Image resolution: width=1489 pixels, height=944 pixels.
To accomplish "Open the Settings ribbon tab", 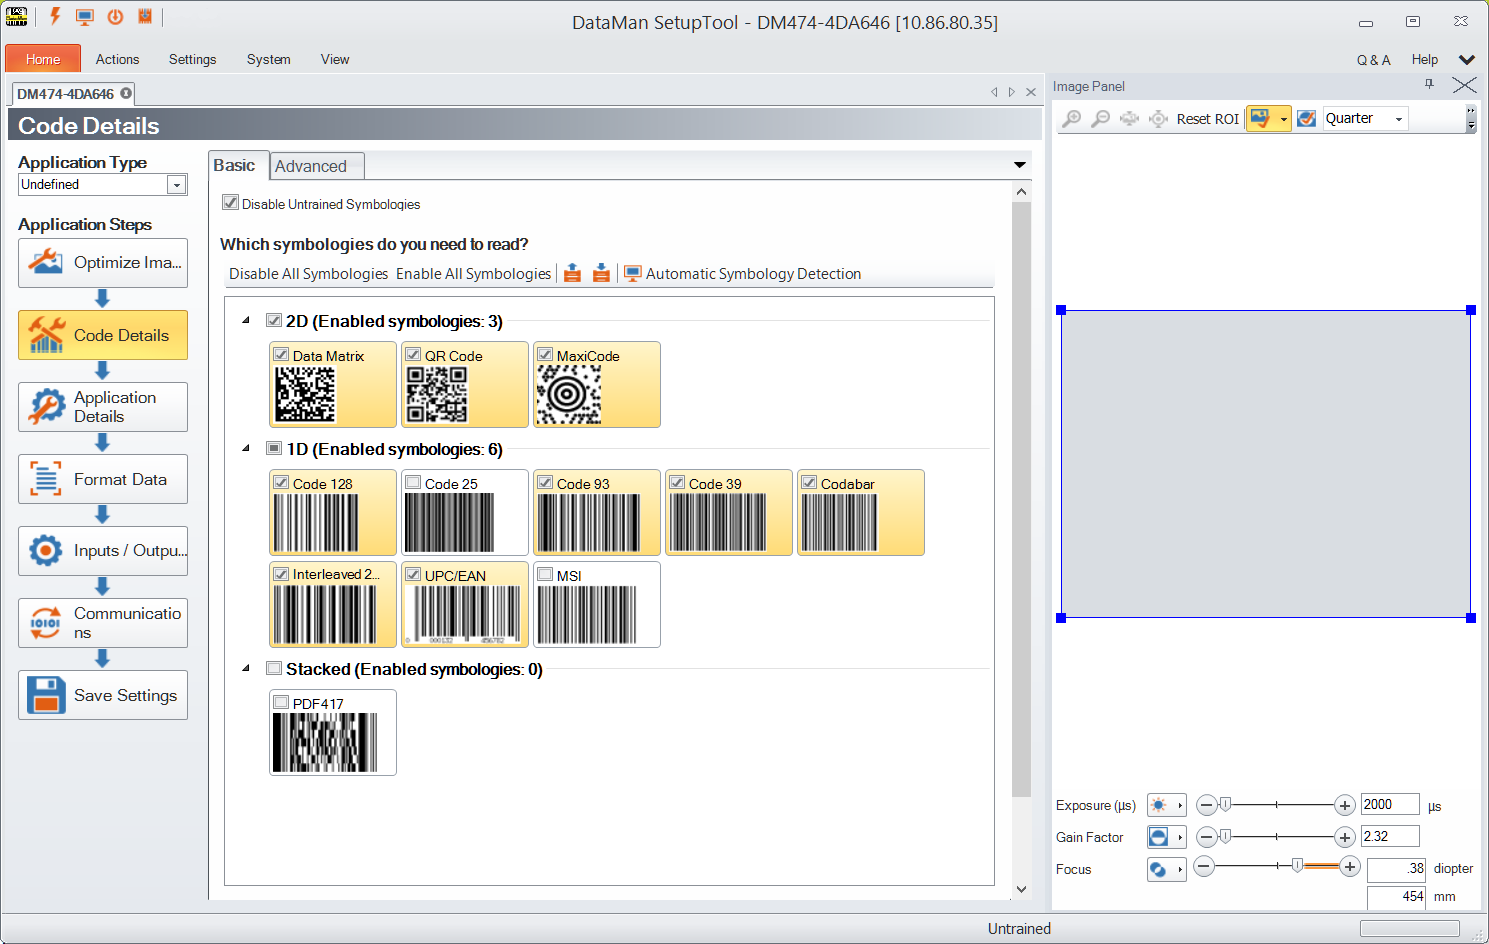I will click(192, 59).
